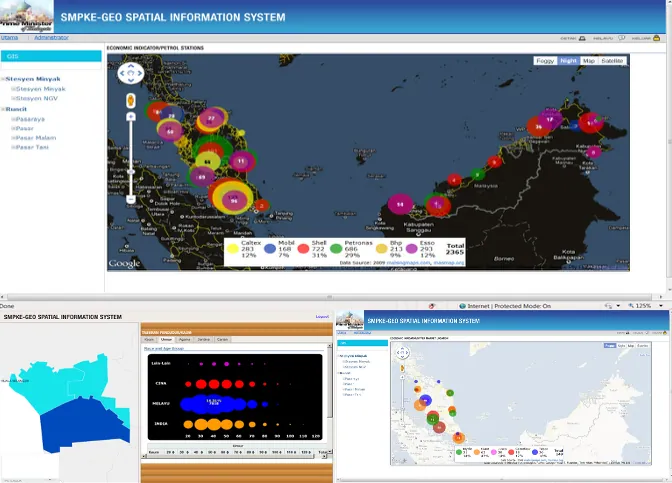Open the Agama tab in the population panel
This screenshot has height=483, width=672.
click(184, 339)
